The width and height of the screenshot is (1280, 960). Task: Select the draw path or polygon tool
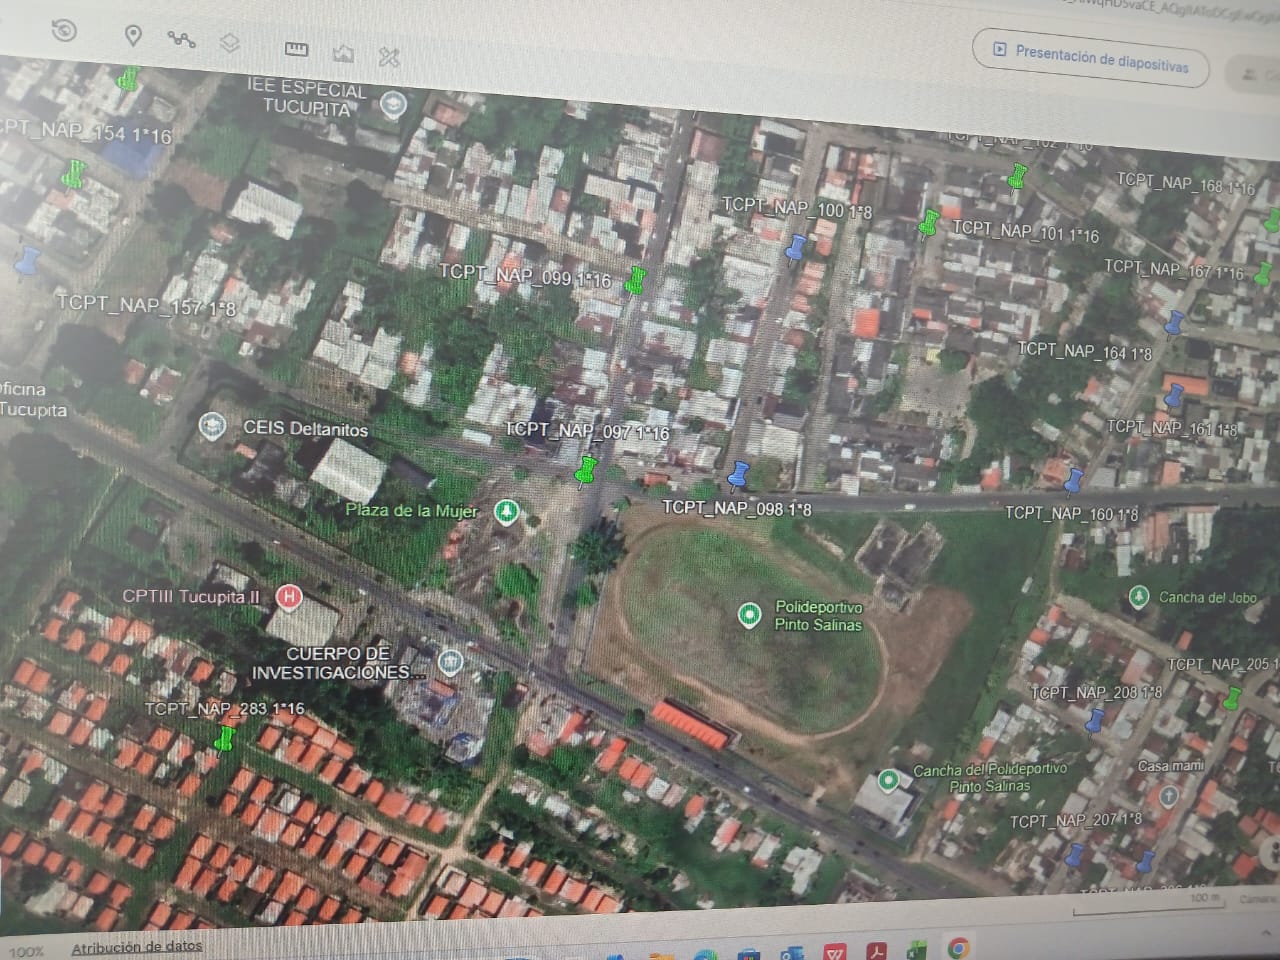pos(181,40)
